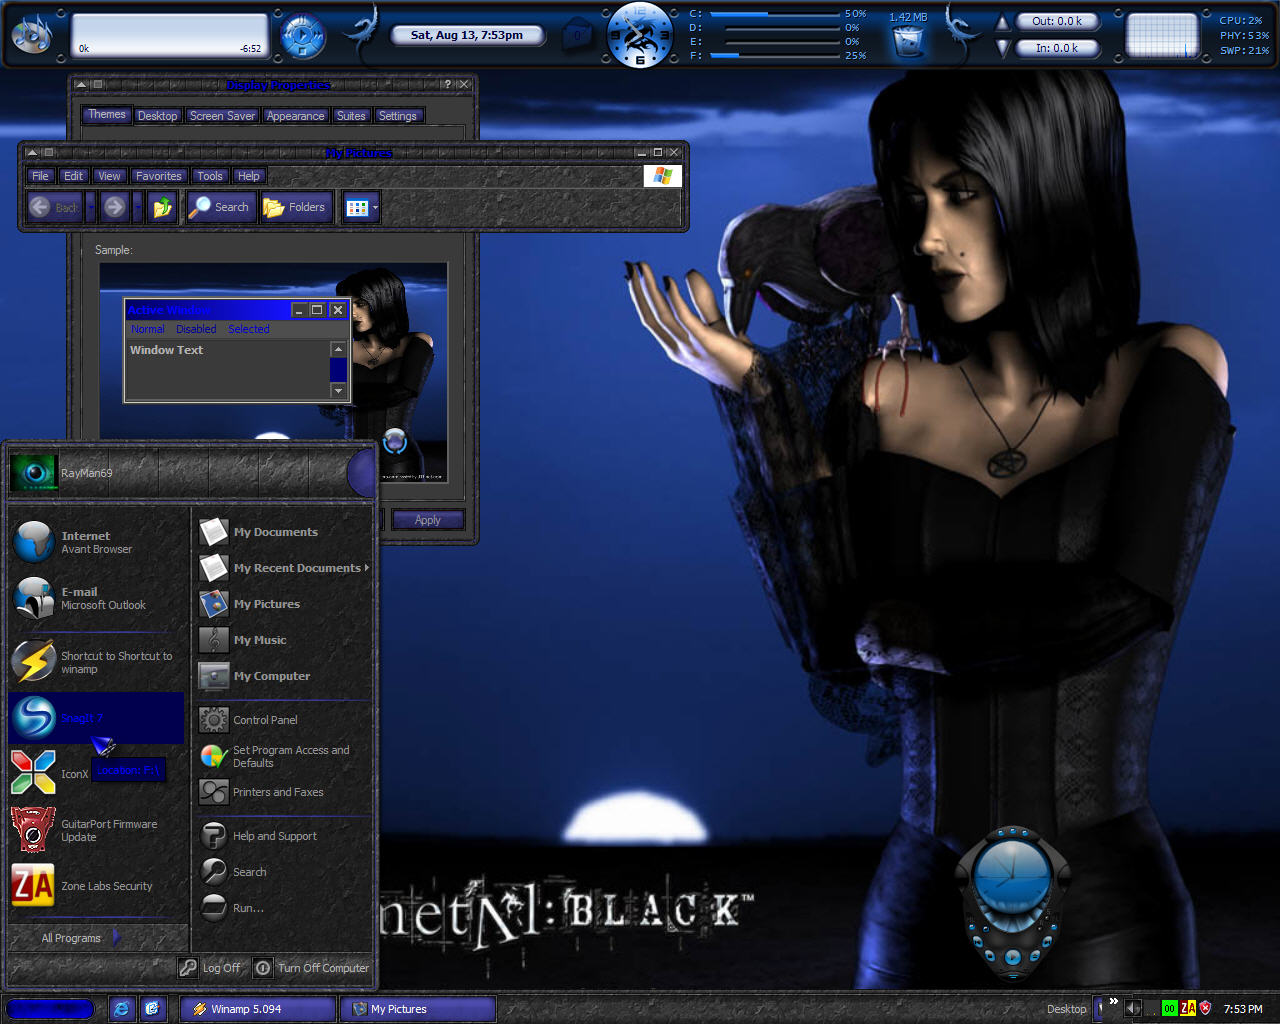The width and height of the screenshot is (1280, 1024).
Task: Open Zone Labs Security program
Action: (97, 886)
